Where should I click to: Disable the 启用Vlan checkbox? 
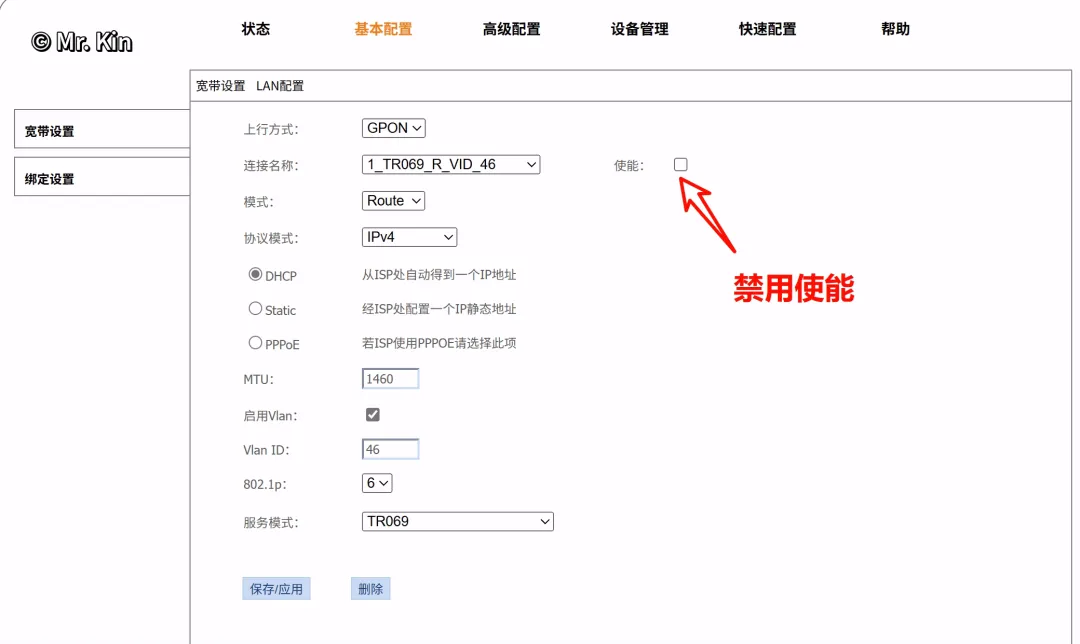[x=372, y=414]
